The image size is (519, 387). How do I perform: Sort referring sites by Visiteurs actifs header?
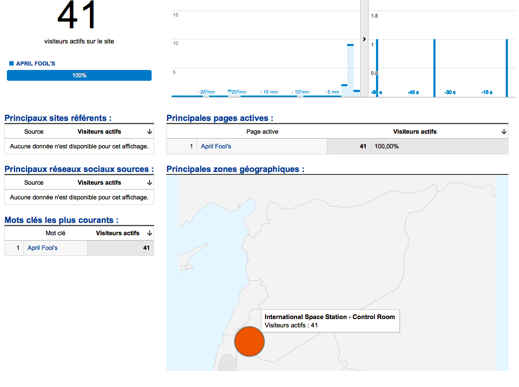99,132
